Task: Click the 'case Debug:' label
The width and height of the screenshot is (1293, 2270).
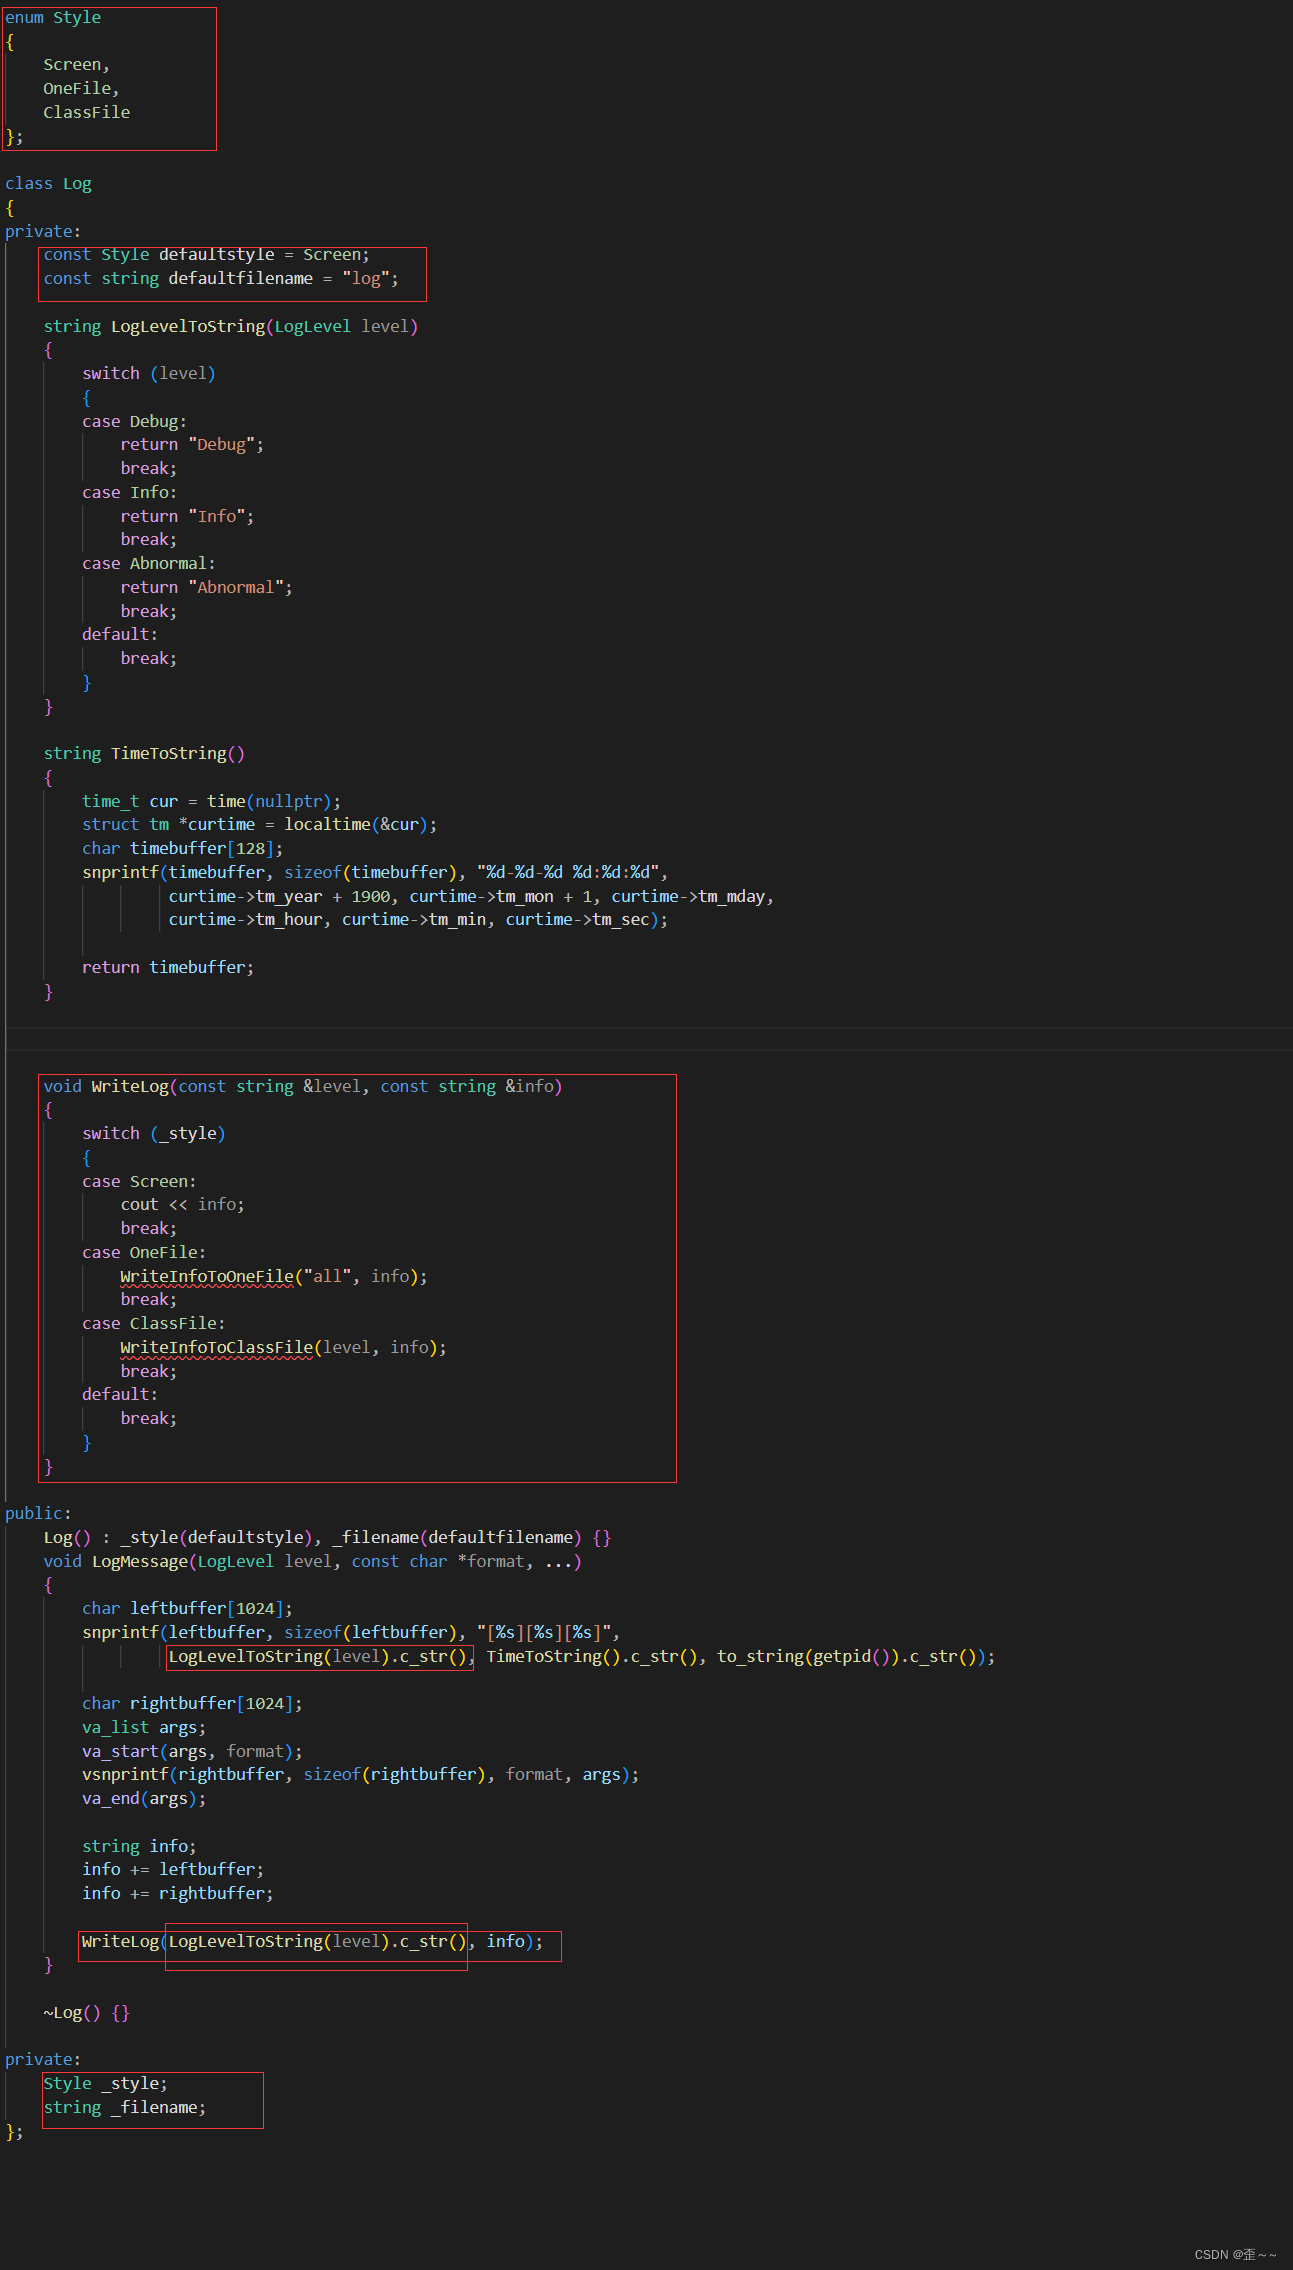Action: pos(134,422)
